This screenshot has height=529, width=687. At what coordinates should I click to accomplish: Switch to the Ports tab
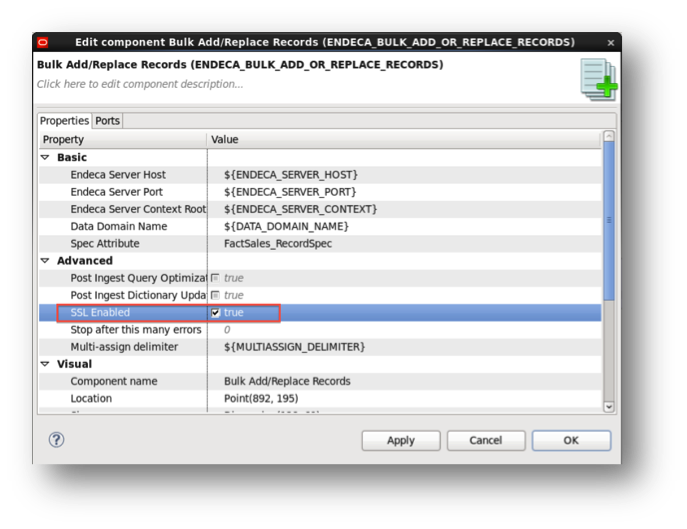tap(107, 121)
